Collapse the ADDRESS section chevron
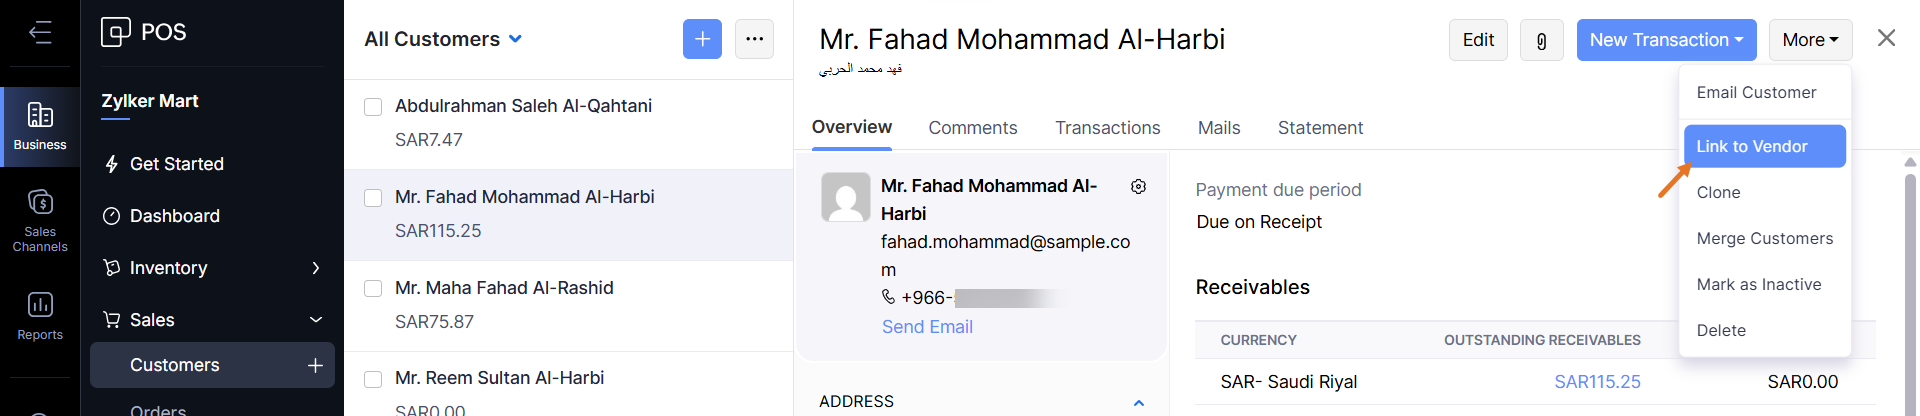The image size is (1920, 416). (1138, 402)
